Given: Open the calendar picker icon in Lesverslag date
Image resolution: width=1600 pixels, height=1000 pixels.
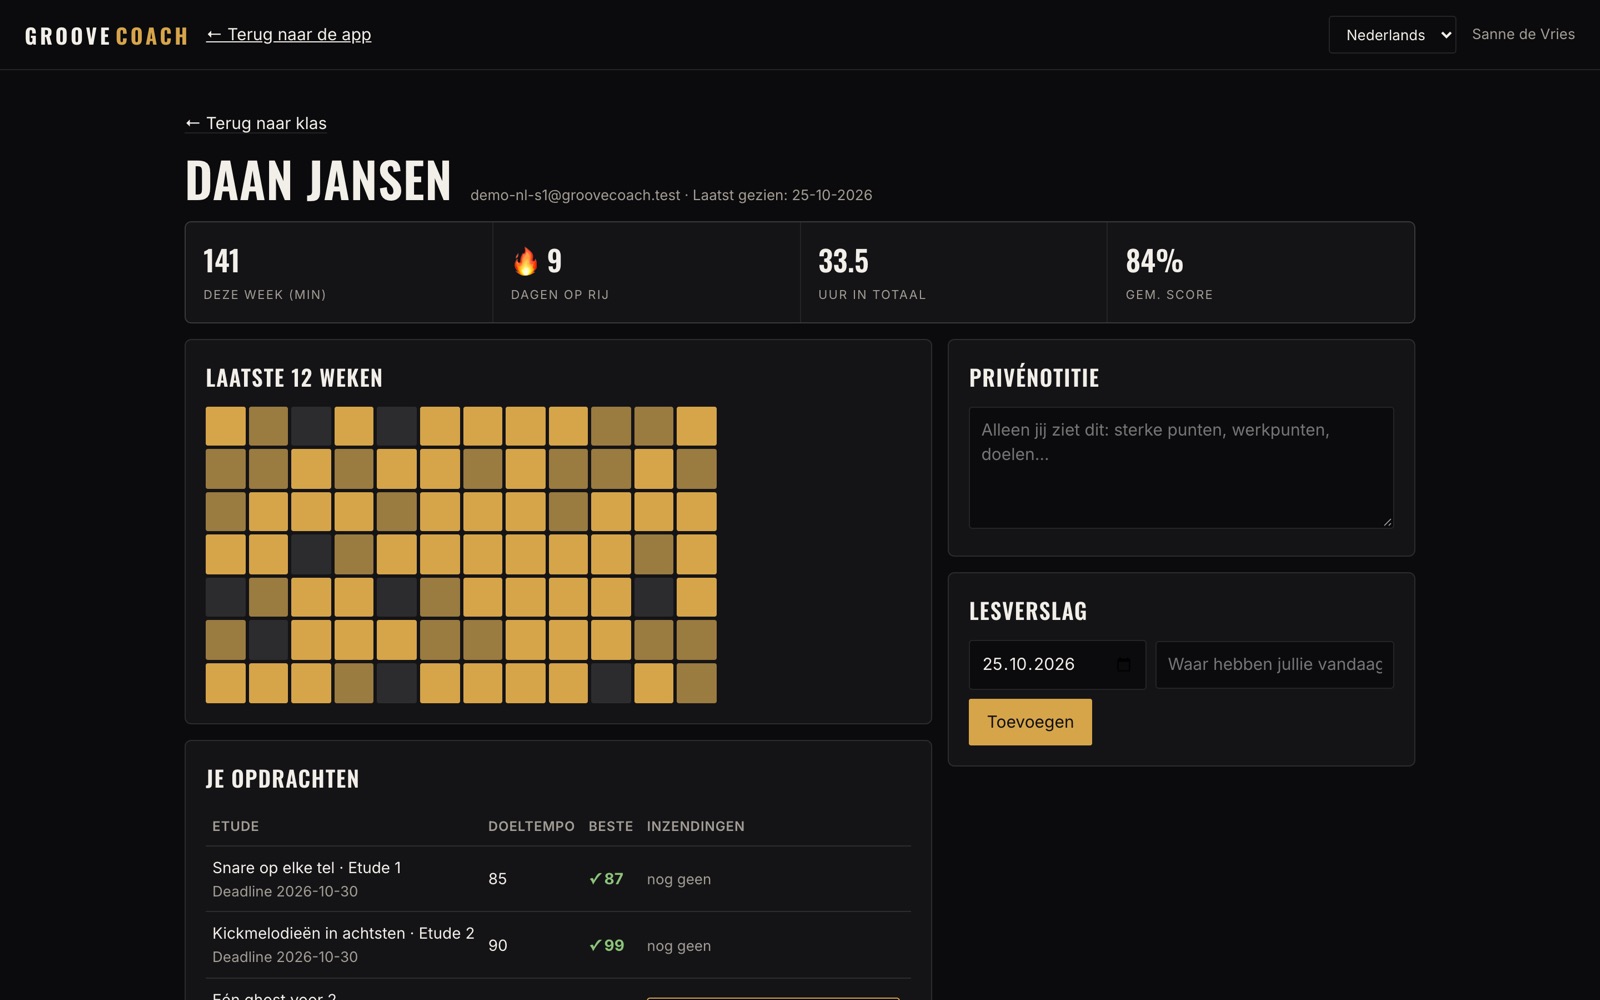Looking at the screenshot, I should [1124, 665].
